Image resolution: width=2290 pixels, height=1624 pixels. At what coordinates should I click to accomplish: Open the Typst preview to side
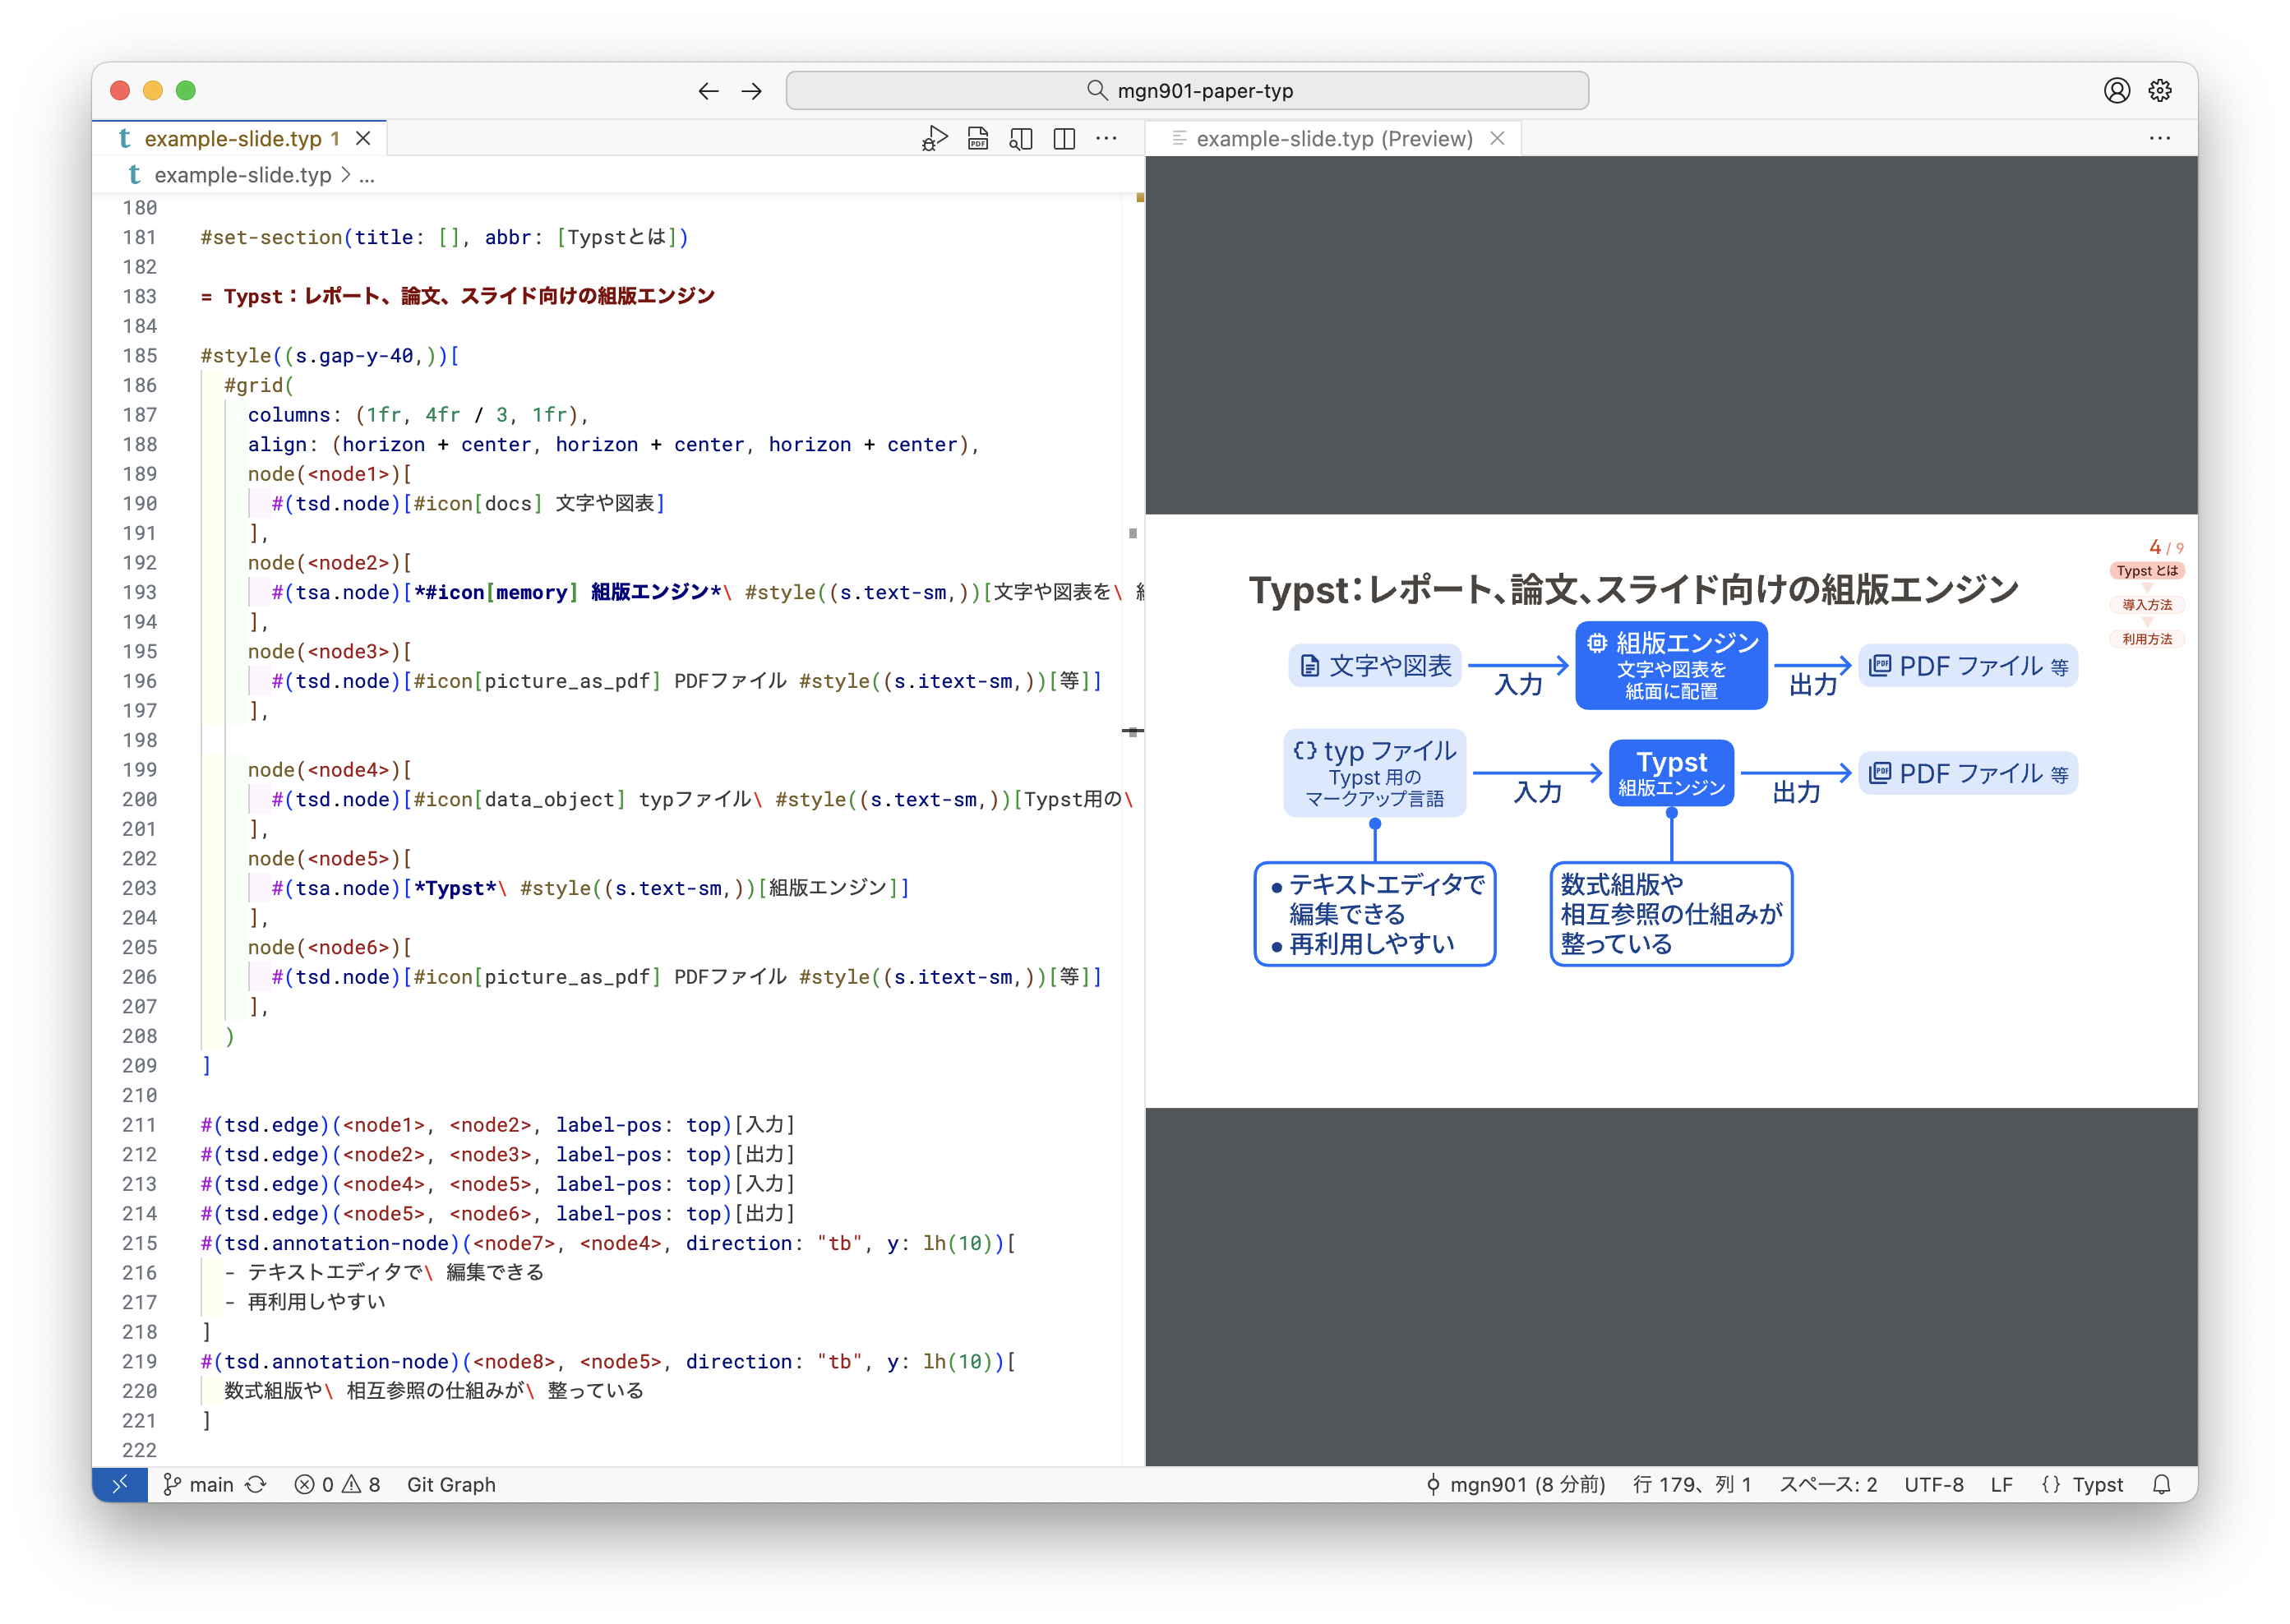point(1021,139)
